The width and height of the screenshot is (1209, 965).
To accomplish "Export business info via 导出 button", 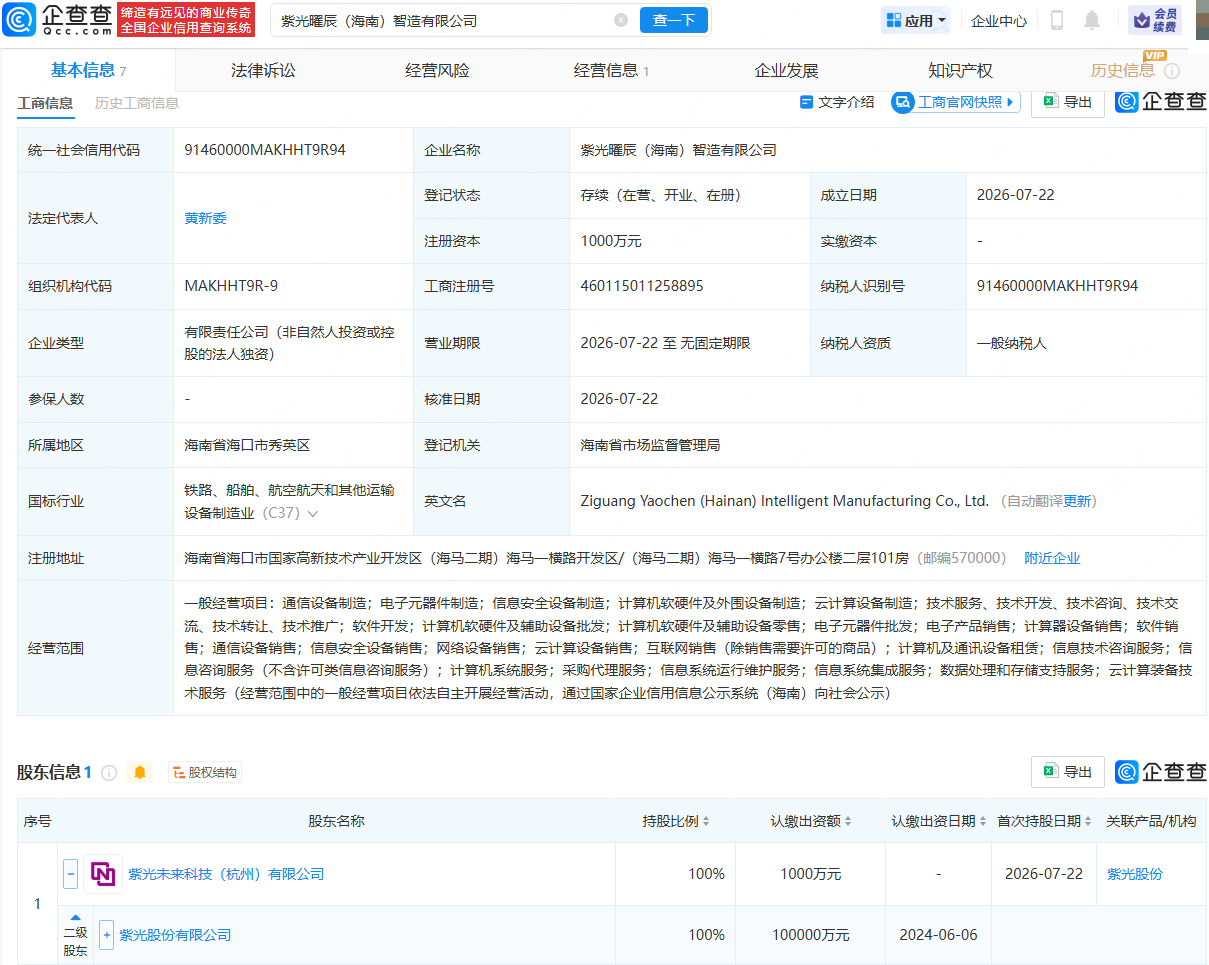I will click(x=1068, y=102).
